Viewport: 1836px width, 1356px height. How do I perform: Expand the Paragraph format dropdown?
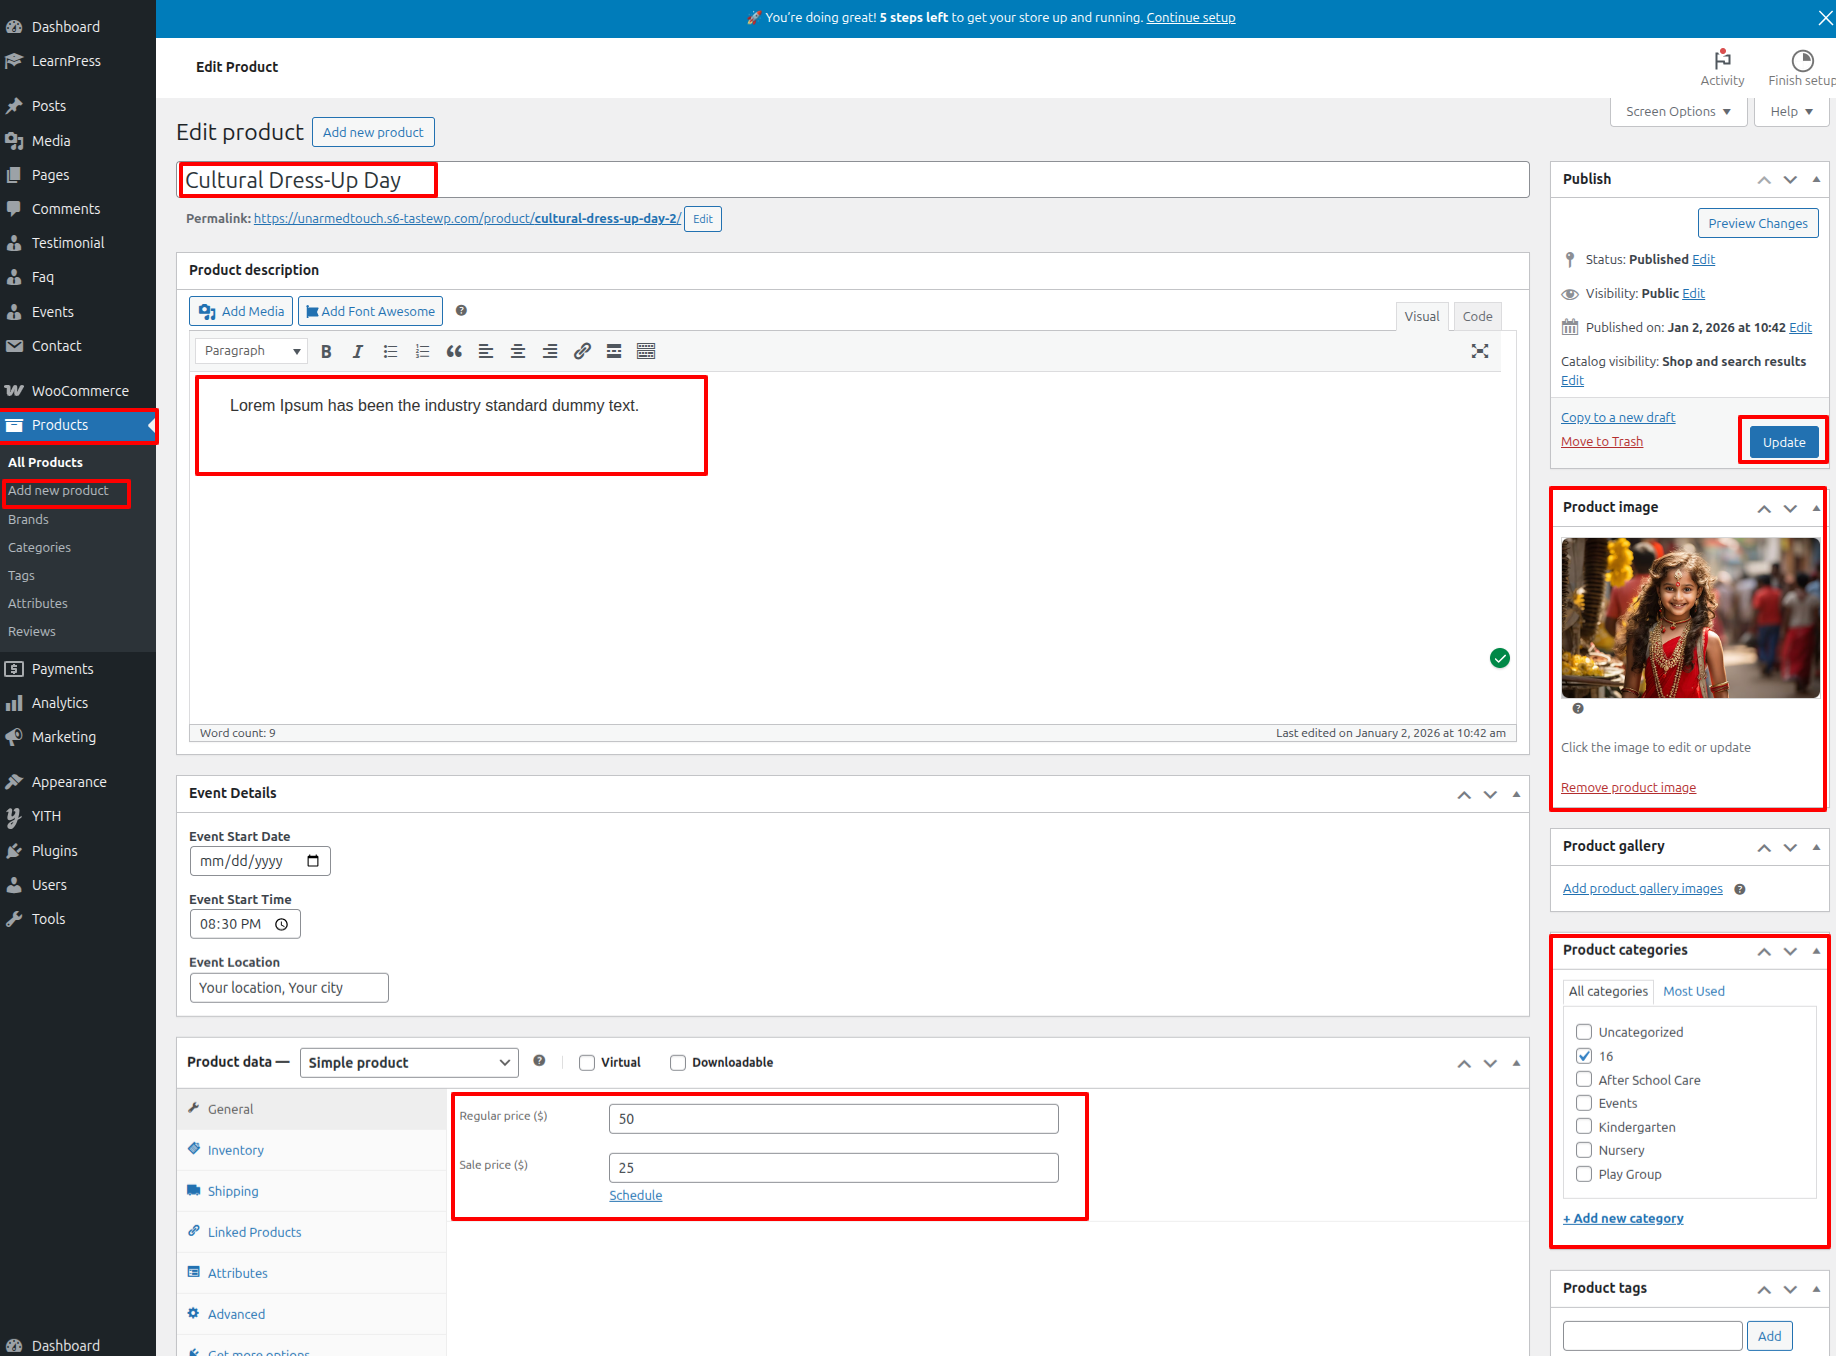(x=251, y=351)
